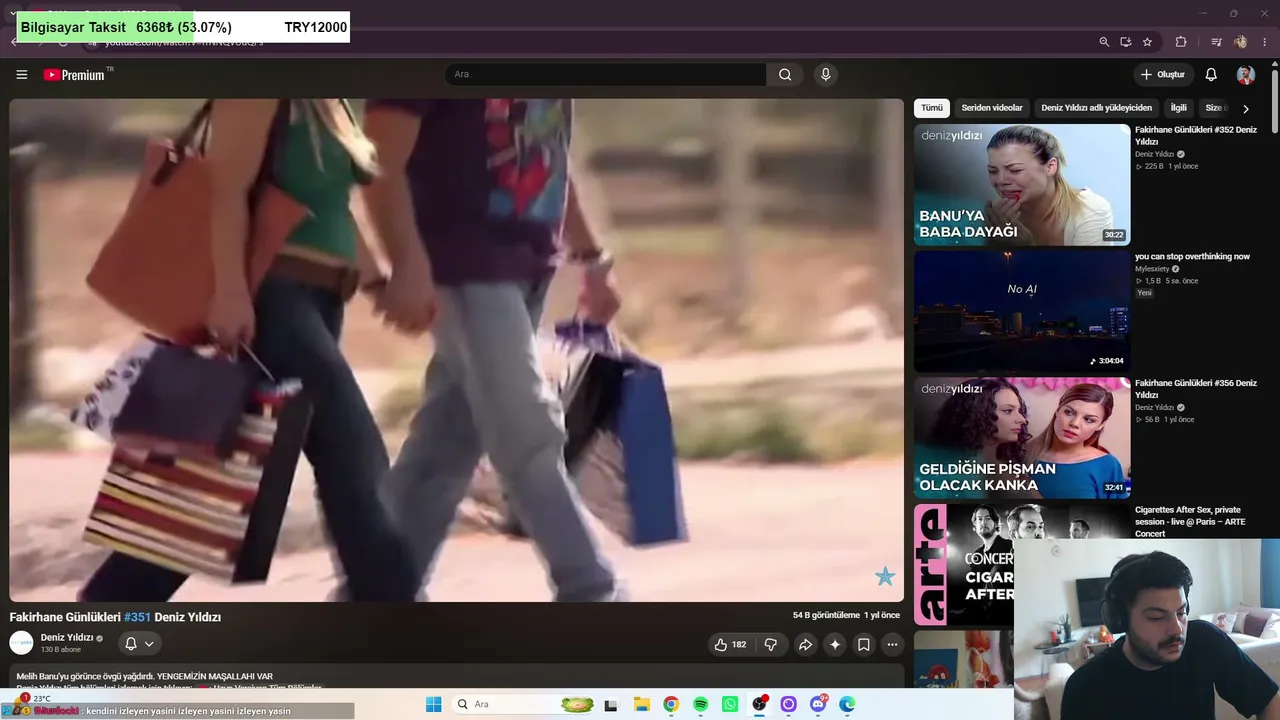Click the 54 B görüntüleme view count
1280x720 pixels.
click(826, 615)
